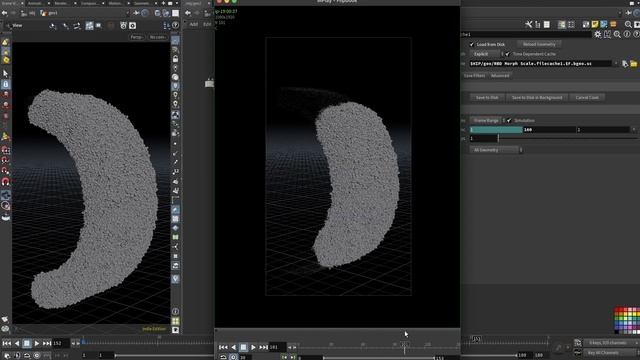Screen dimensions: 640x360
Task: Expand the file path history dropdown arrow
Action: click(x=616, y=64)
